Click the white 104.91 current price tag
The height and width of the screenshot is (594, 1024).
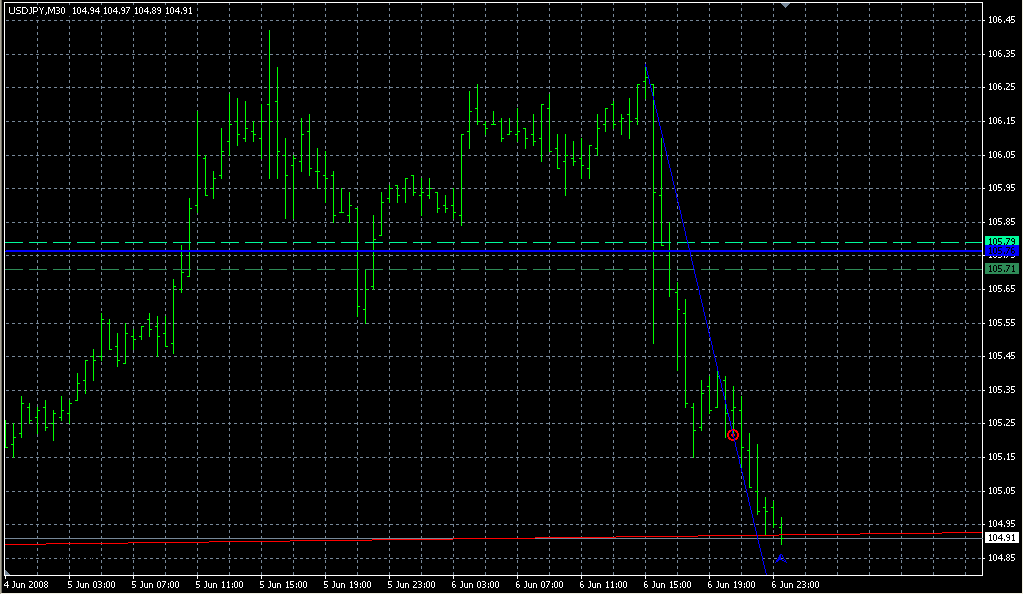click(1001, 537)
